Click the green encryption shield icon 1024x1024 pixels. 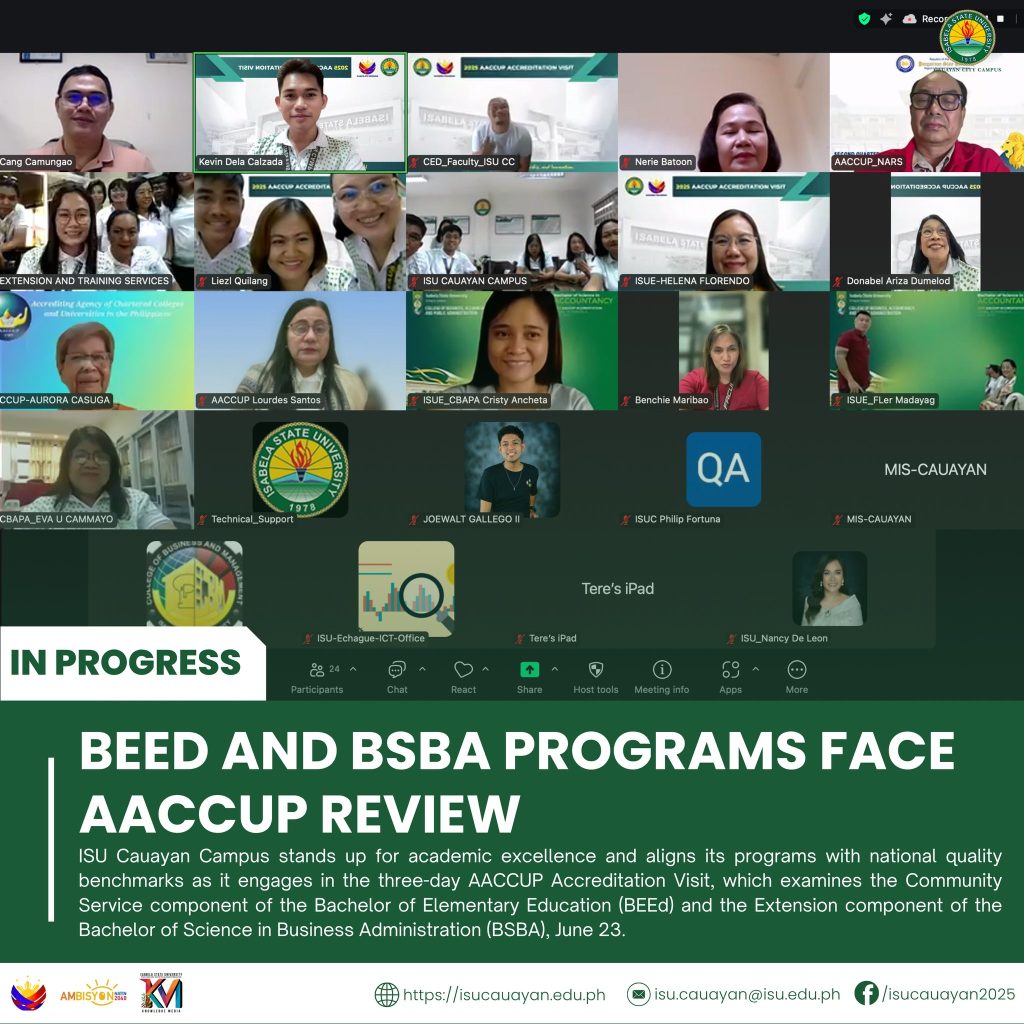(864, 18)
